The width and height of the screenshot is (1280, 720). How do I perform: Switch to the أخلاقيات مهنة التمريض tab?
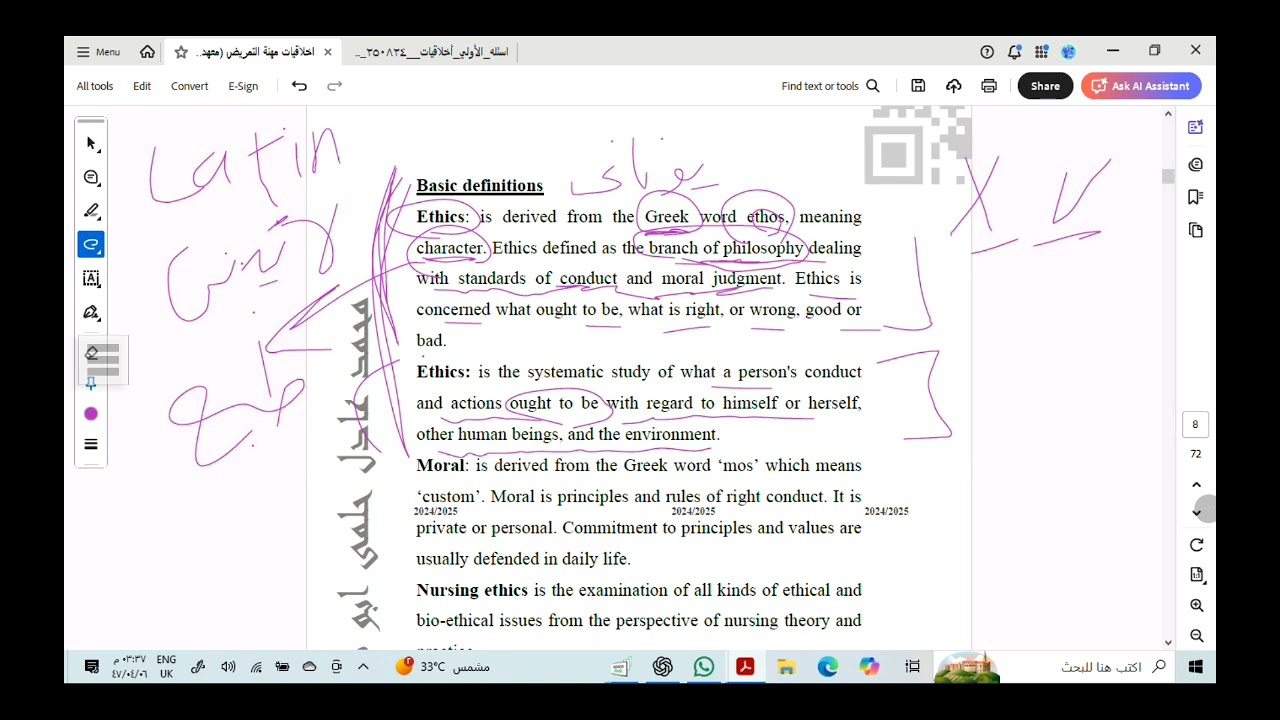pyautogui.click(x=256, y=52)
